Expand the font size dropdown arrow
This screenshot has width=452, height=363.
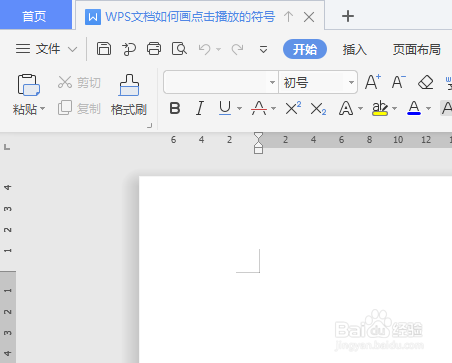coord(351,82)
